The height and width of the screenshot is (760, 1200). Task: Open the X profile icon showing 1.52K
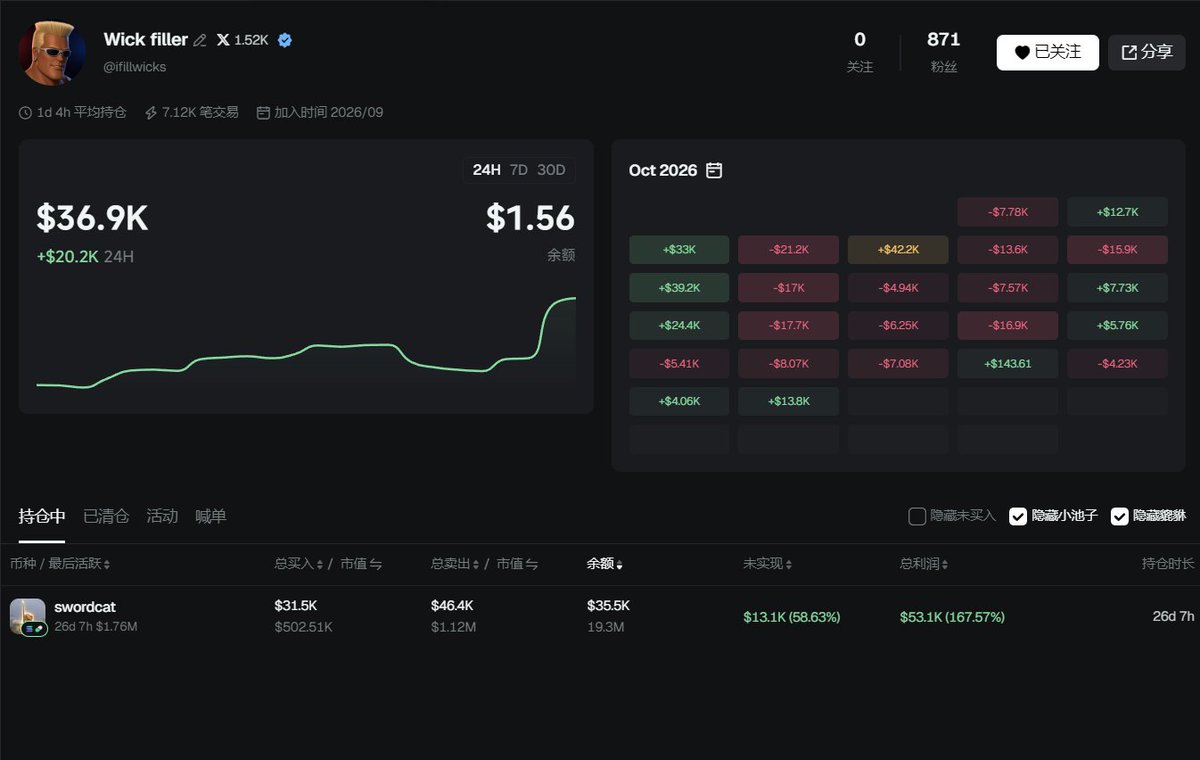point(223,40)
